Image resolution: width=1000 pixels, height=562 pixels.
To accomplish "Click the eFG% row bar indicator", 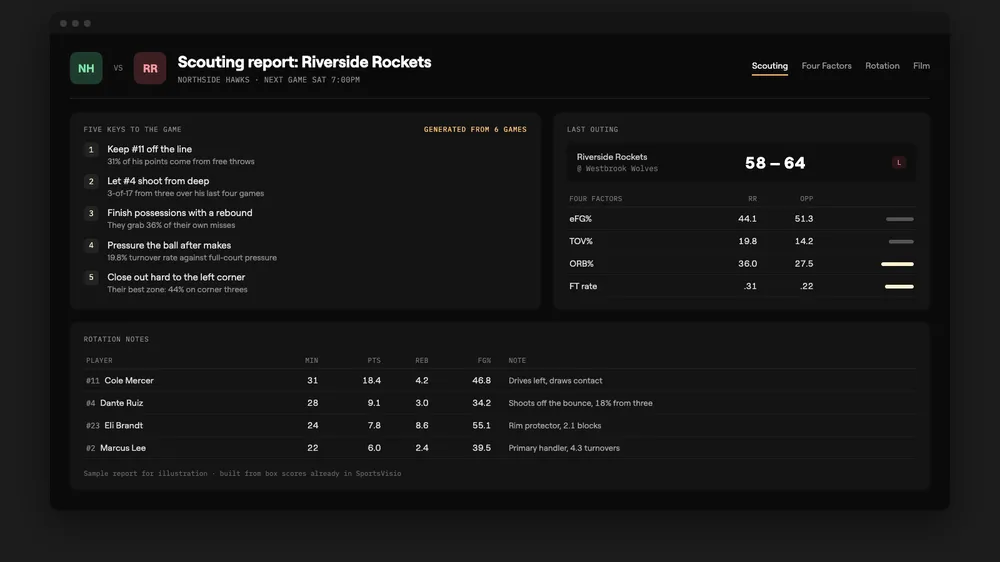I will point(899,219).
